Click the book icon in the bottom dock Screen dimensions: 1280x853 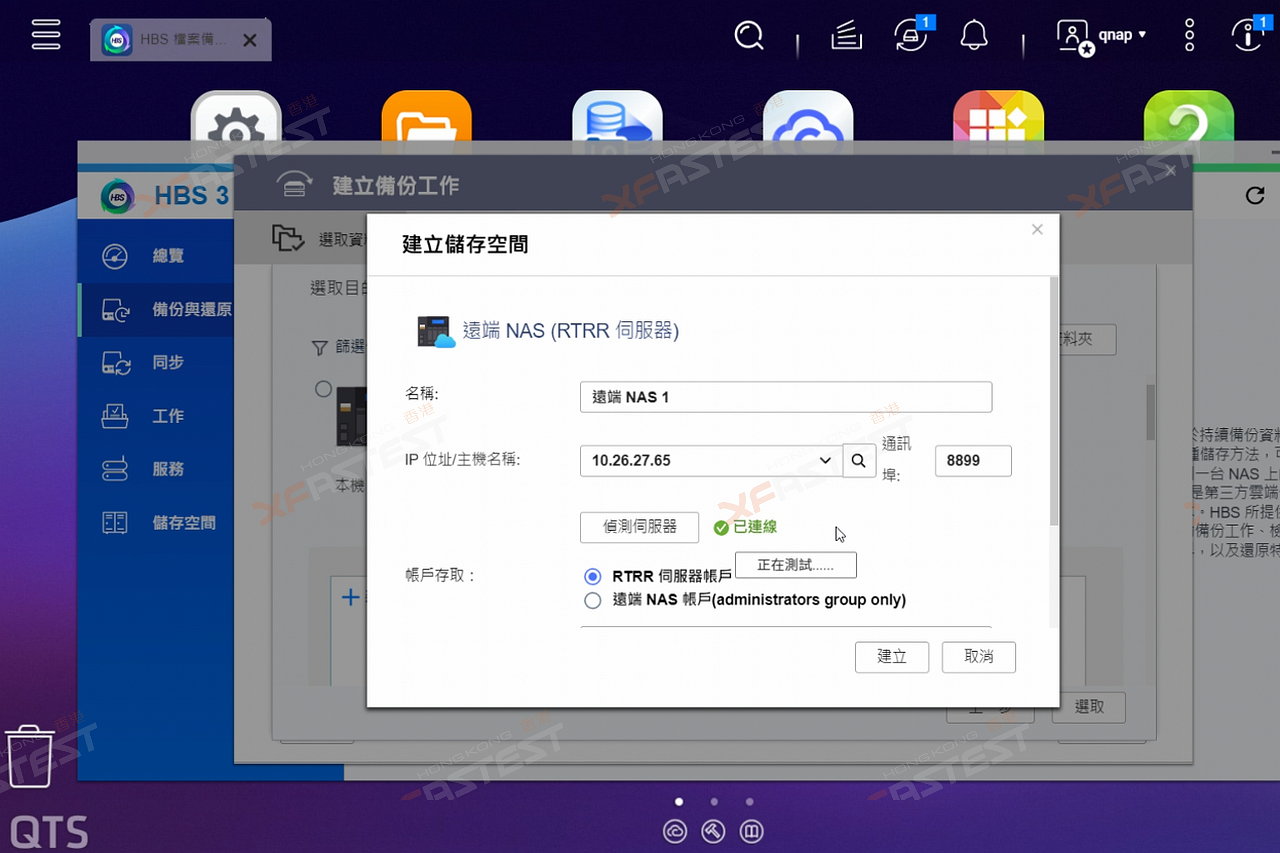point(751,831)
